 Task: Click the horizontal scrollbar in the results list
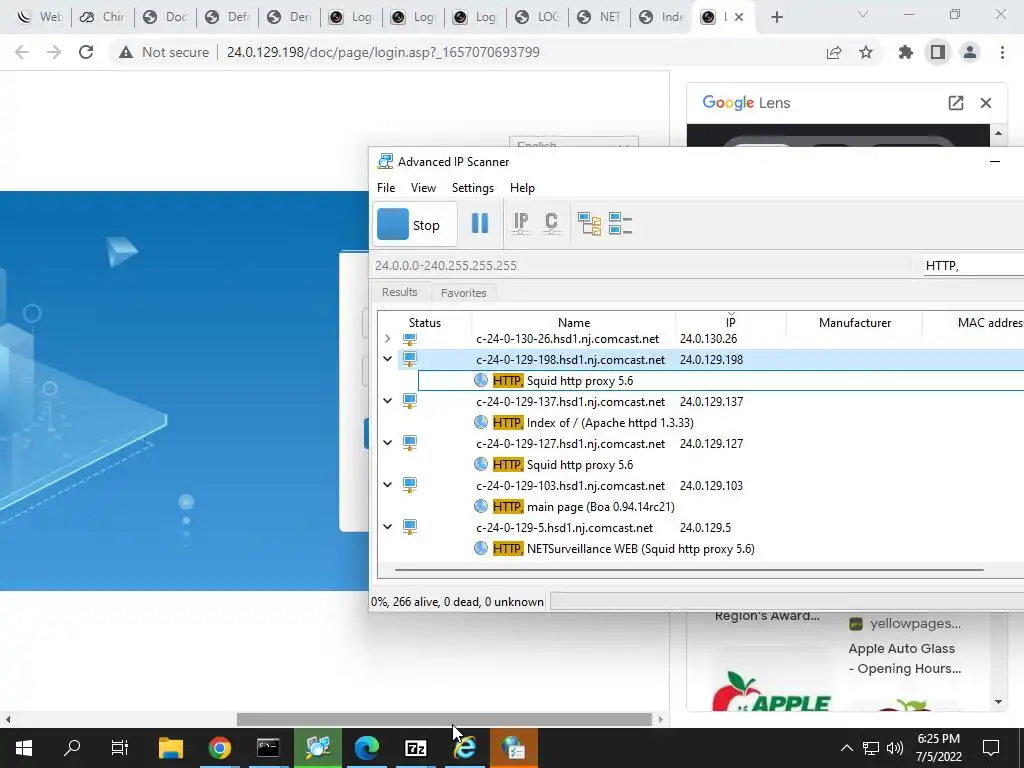point(689,570)
